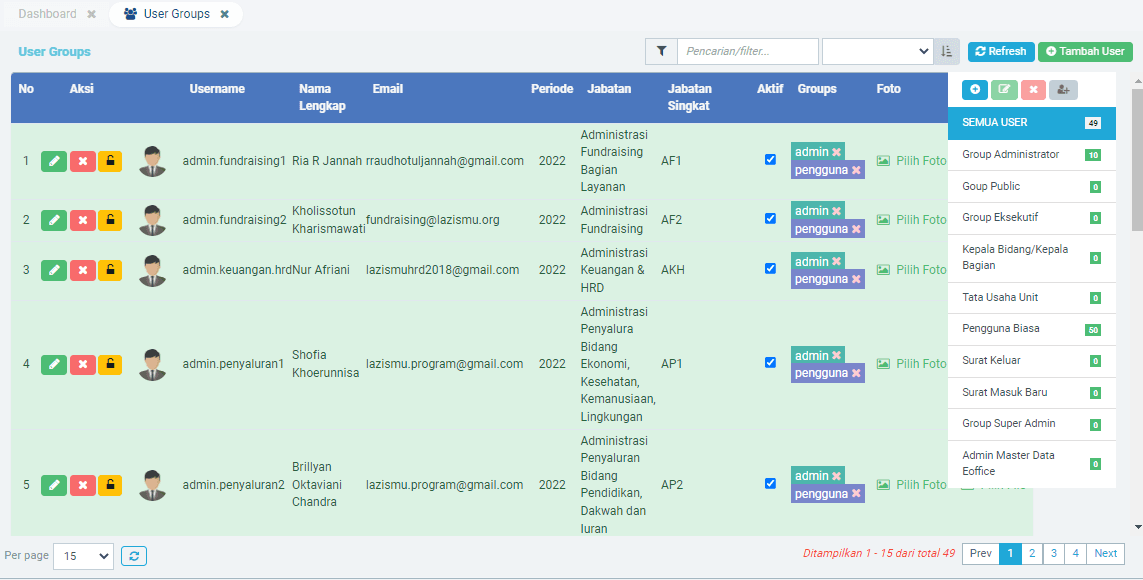Select Pengguna Biasa group

(1031, 329)
